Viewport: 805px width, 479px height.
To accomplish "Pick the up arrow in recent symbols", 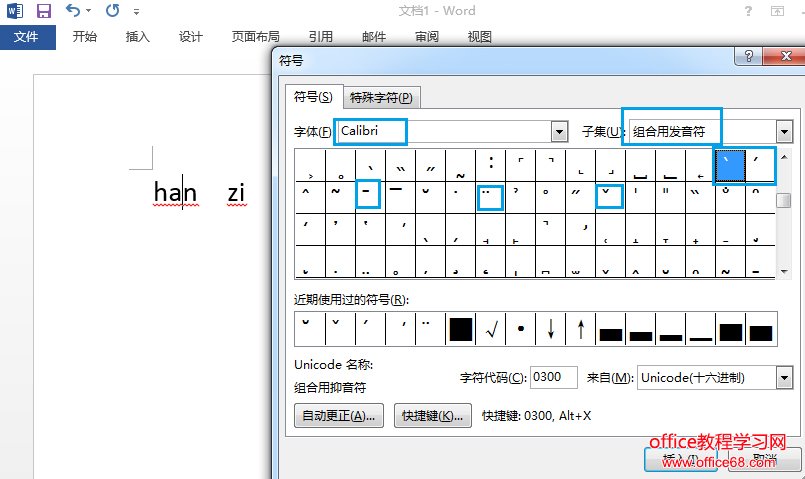I will (581, 329).
